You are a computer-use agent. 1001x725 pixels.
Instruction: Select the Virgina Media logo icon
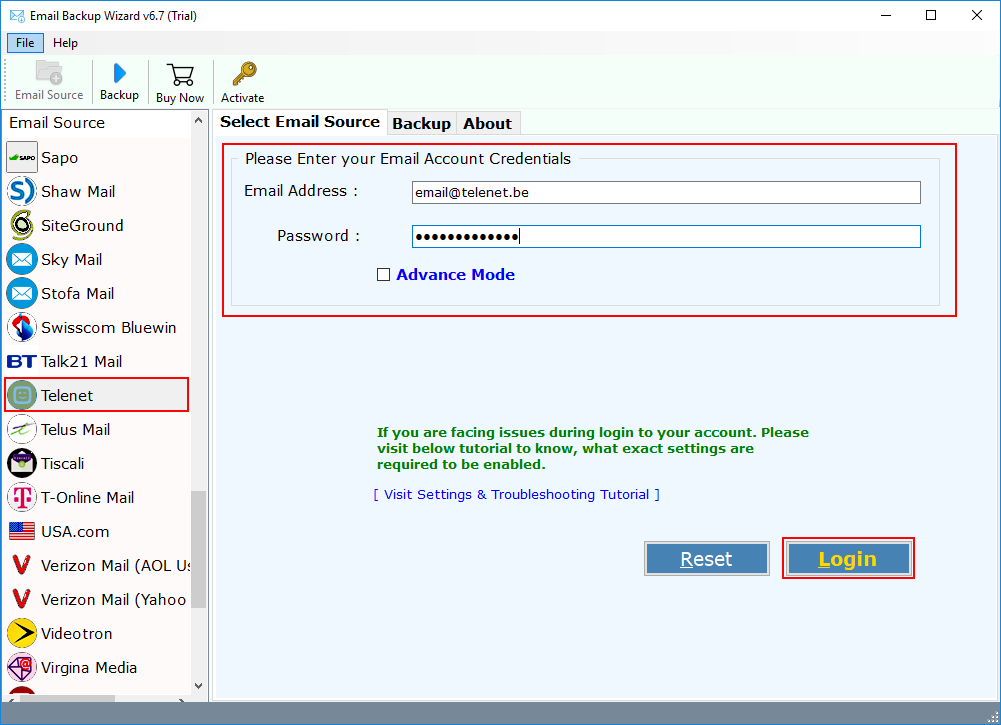click(22, 667)
